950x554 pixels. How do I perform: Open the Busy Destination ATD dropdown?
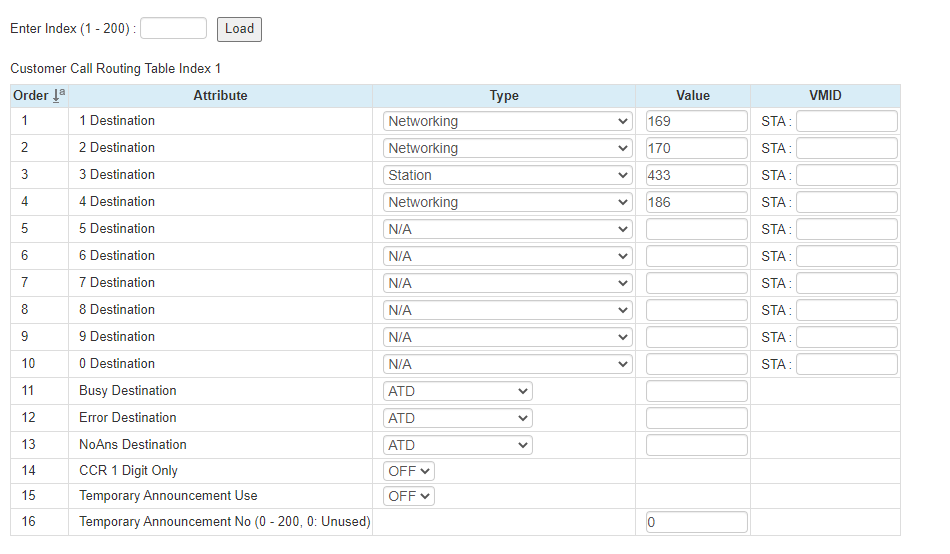pyautogui.click(x=457, y=391)
